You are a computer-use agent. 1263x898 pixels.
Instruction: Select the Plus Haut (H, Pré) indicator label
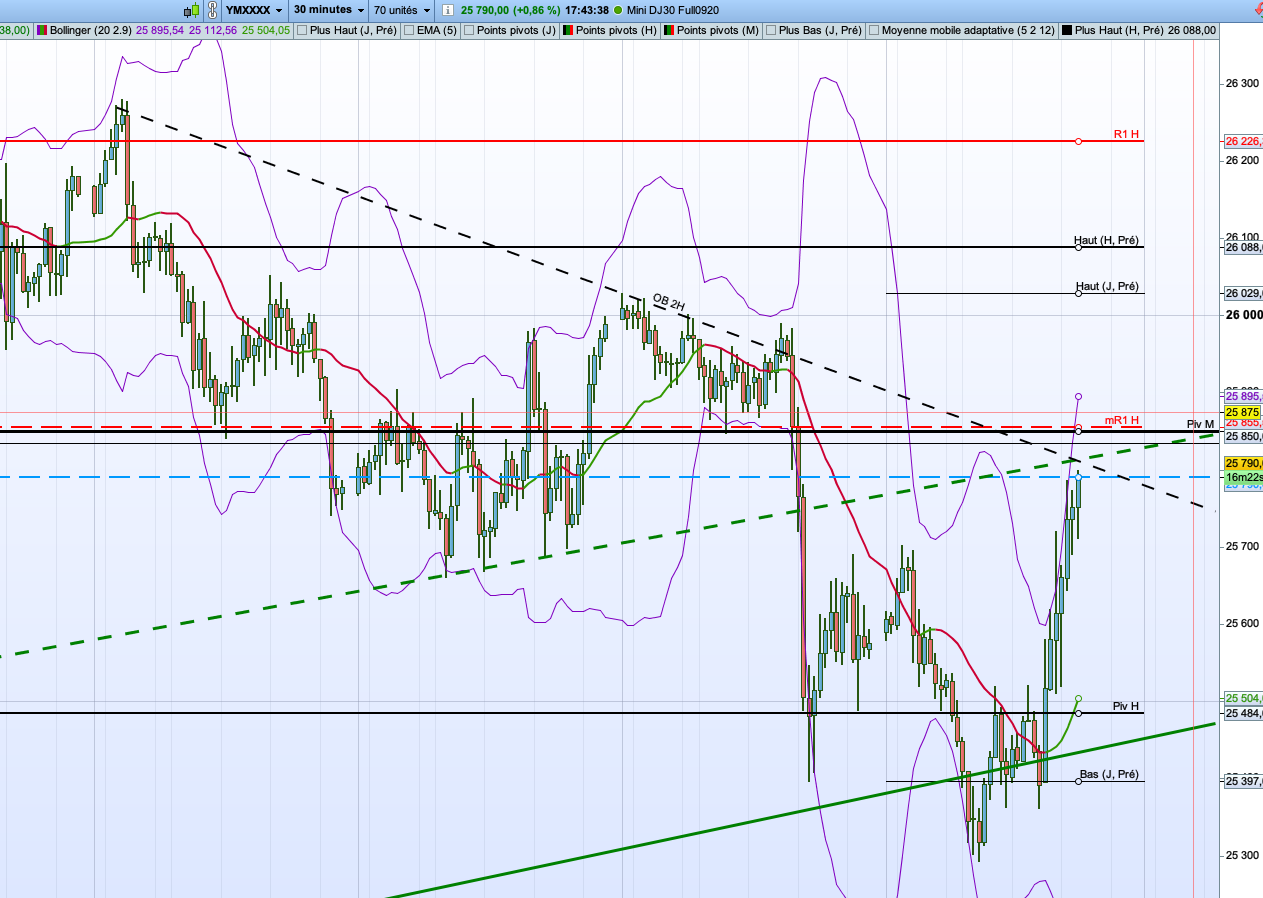click(x=1117, y=30)
